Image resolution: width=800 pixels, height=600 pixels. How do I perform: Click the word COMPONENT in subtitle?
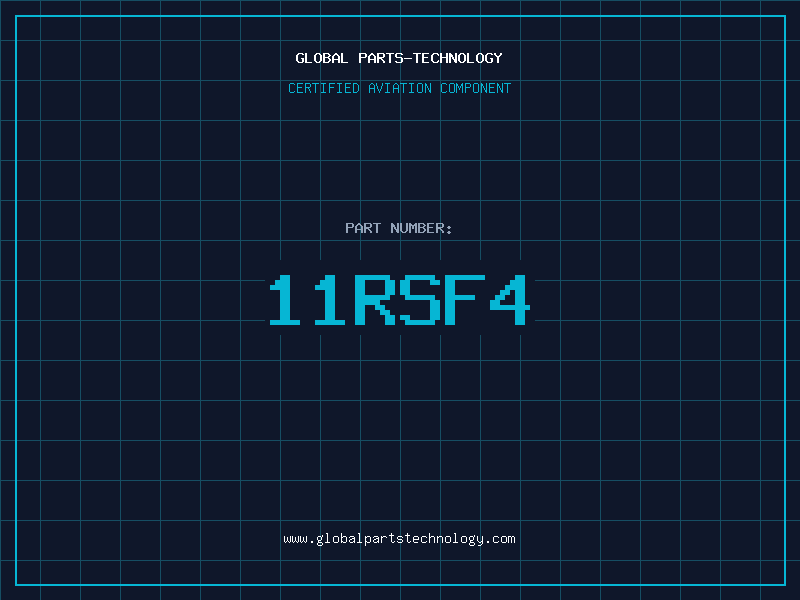(476, 88)
